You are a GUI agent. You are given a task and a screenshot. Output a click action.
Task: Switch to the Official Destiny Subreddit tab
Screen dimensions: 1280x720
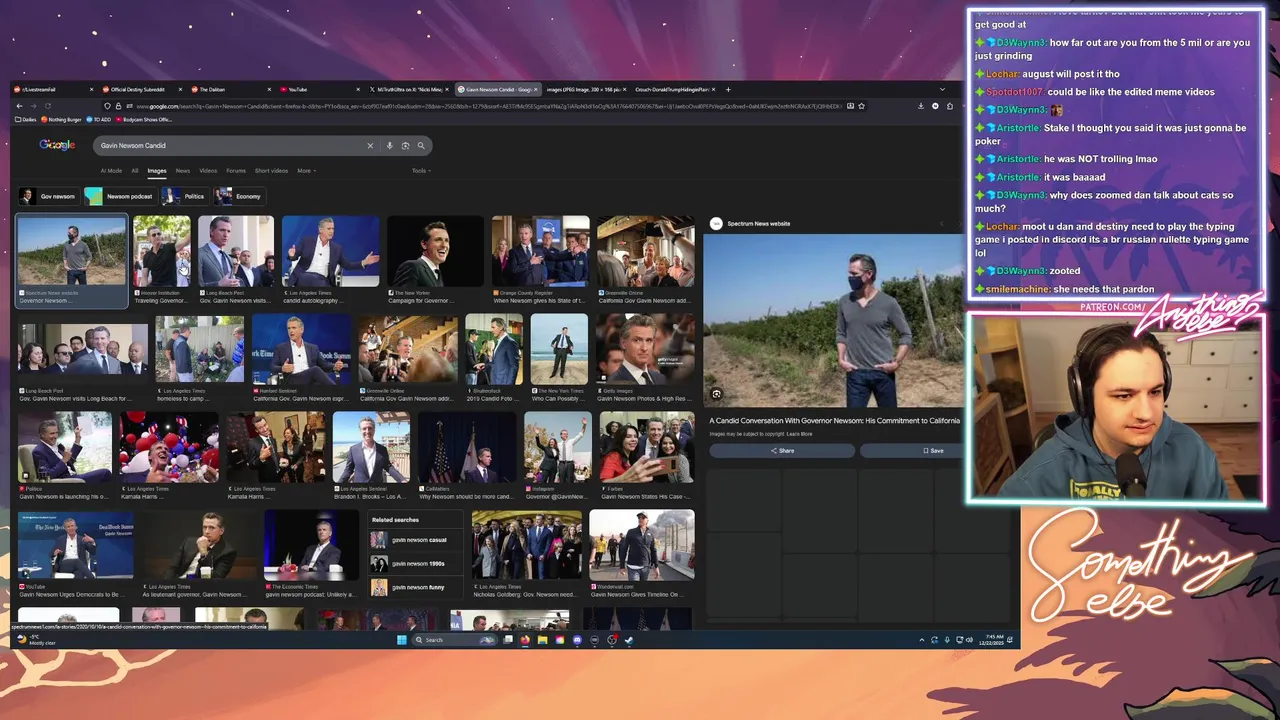point(140,89)
